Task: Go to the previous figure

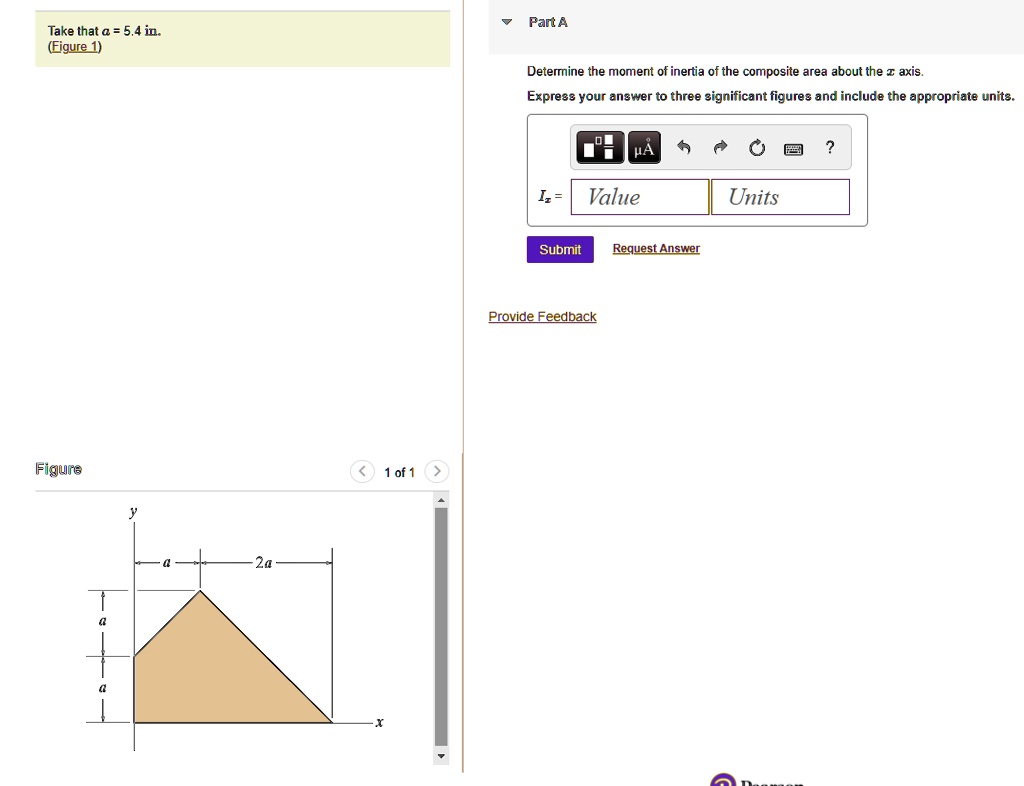Action: [x=362, y=471]
